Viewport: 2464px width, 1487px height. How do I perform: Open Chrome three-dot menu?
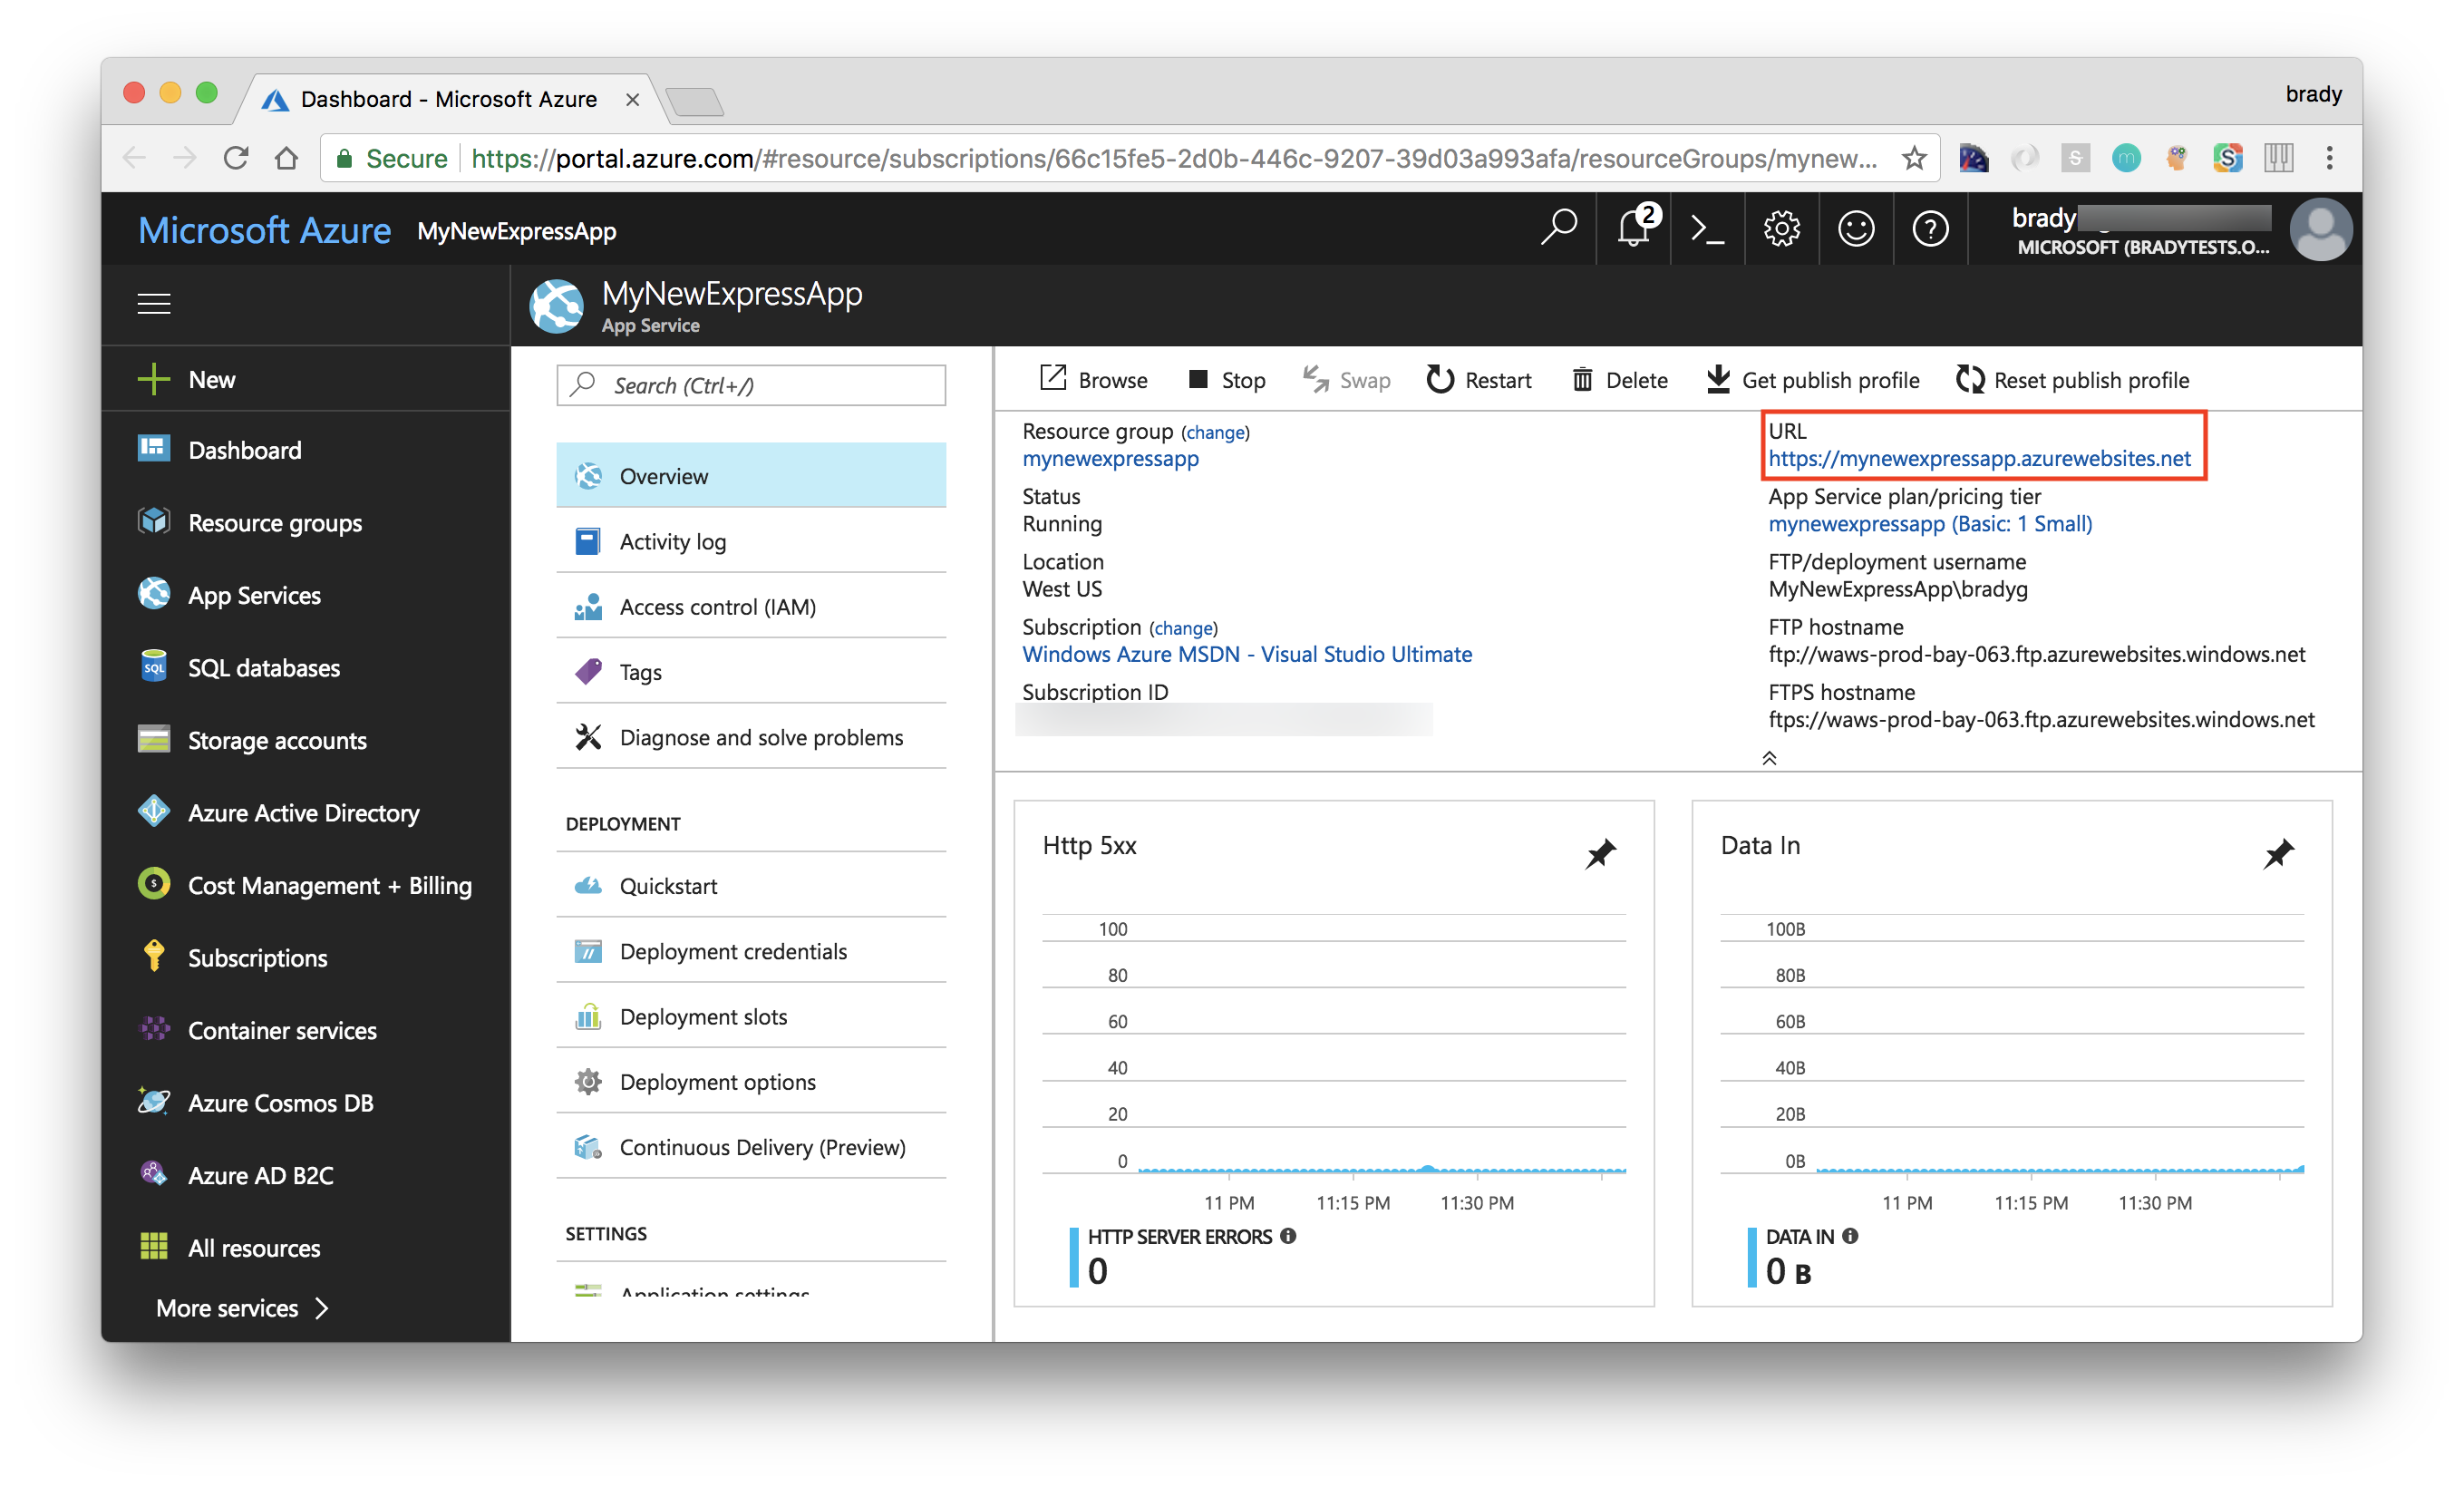2329,158
